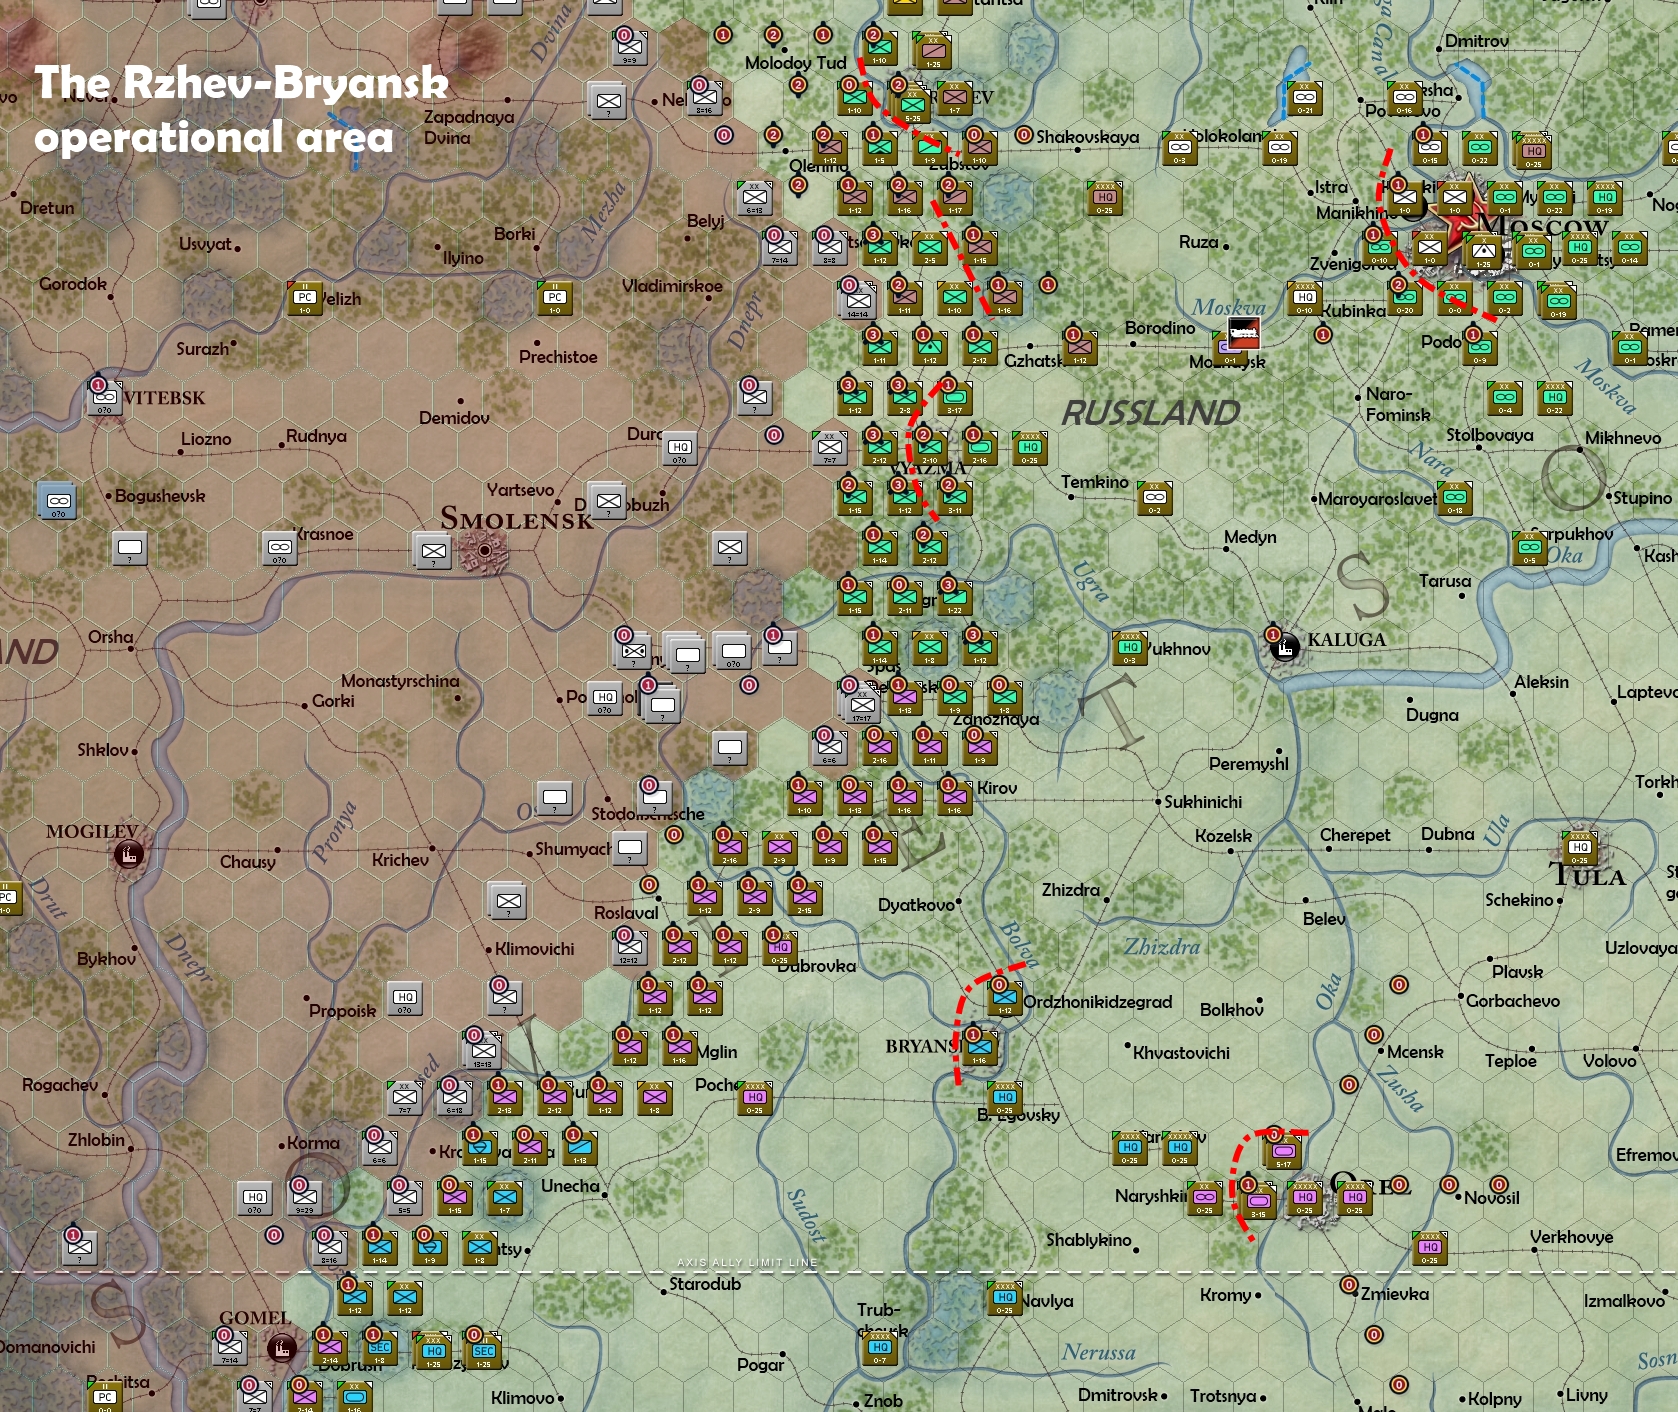Select the 'Khvastovichi' town label
Viewport: 1678px width, 1412px height.
[x=1181, y=1053]
